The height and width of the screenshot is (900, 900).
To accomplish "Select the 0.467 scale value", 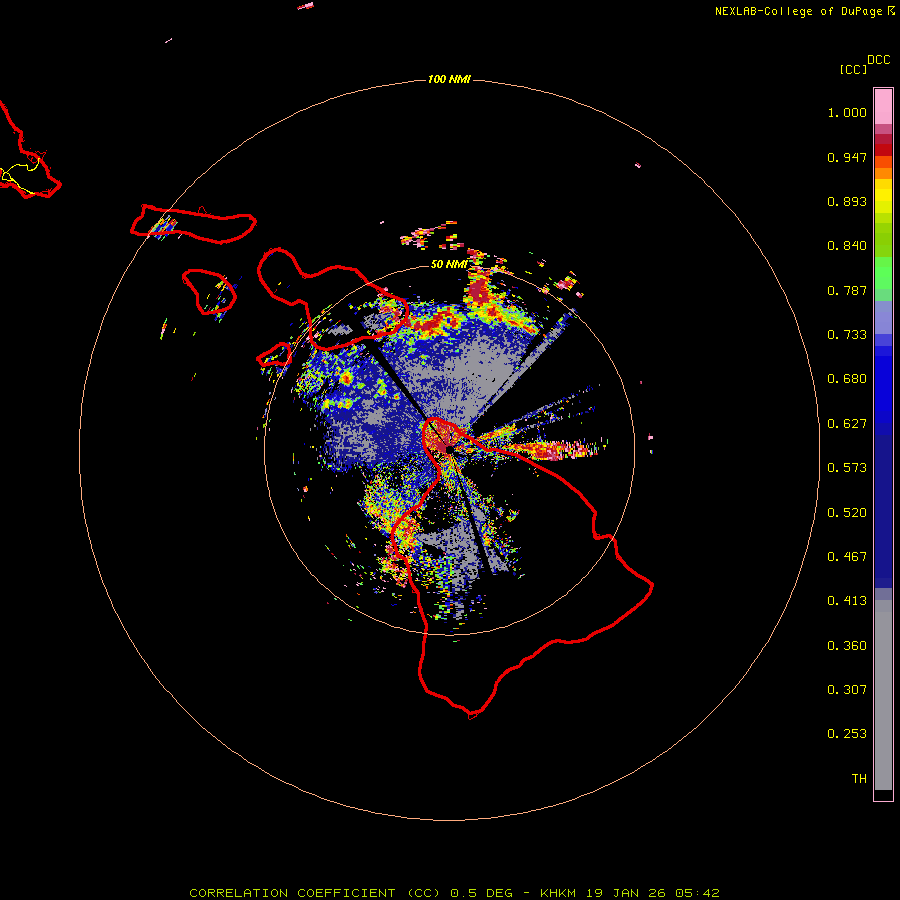I will (847, 557).
